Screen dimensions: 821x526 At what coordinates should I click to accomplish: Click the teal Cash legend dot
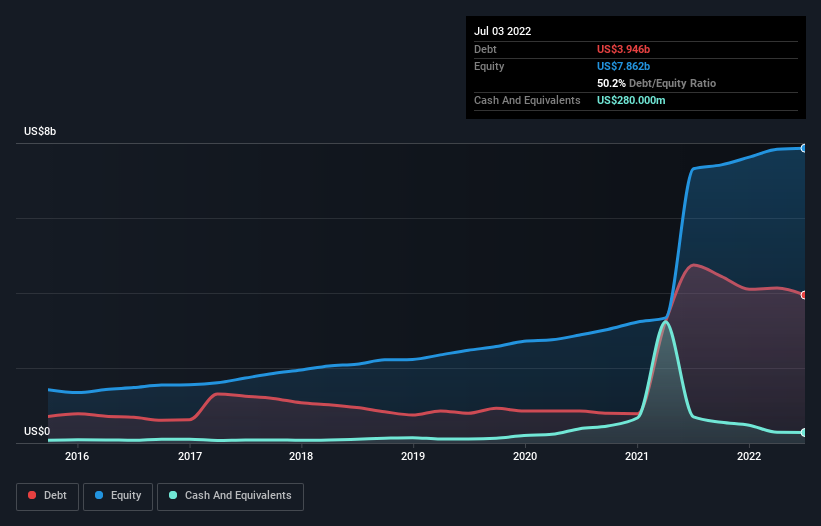click(173, 495)
